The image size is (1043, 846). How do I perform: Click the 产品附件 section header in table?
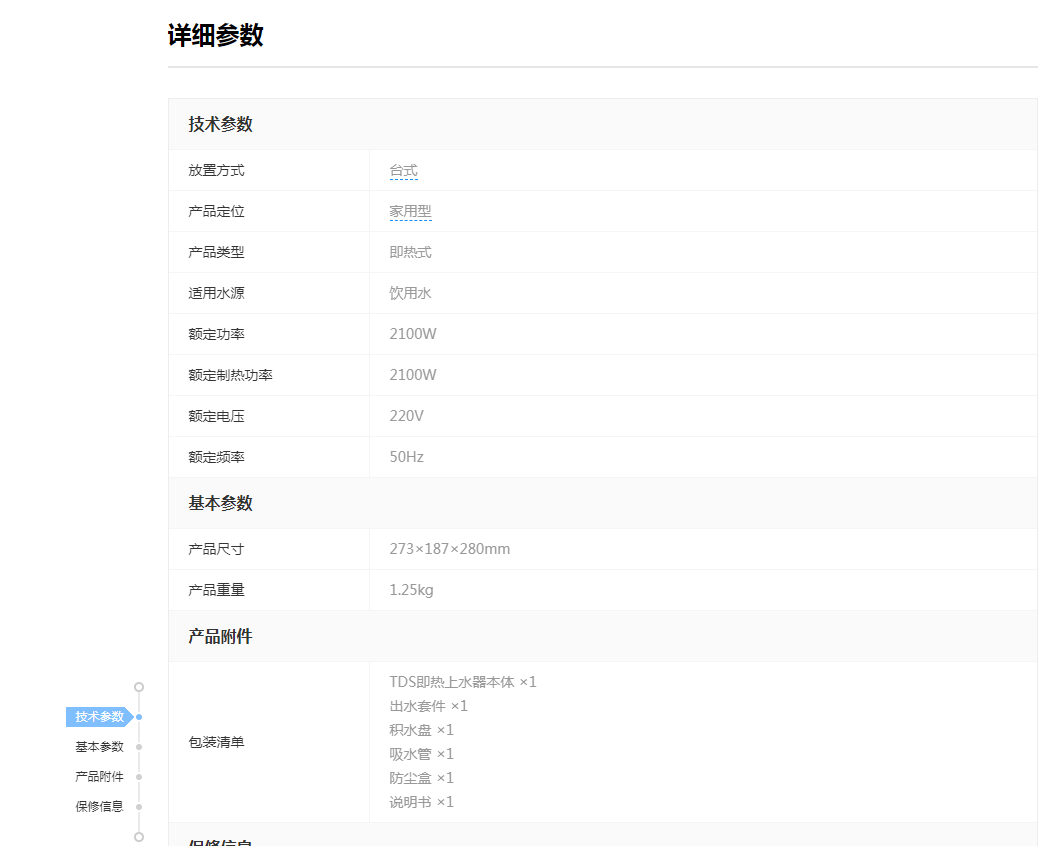[x=220, y=637]
